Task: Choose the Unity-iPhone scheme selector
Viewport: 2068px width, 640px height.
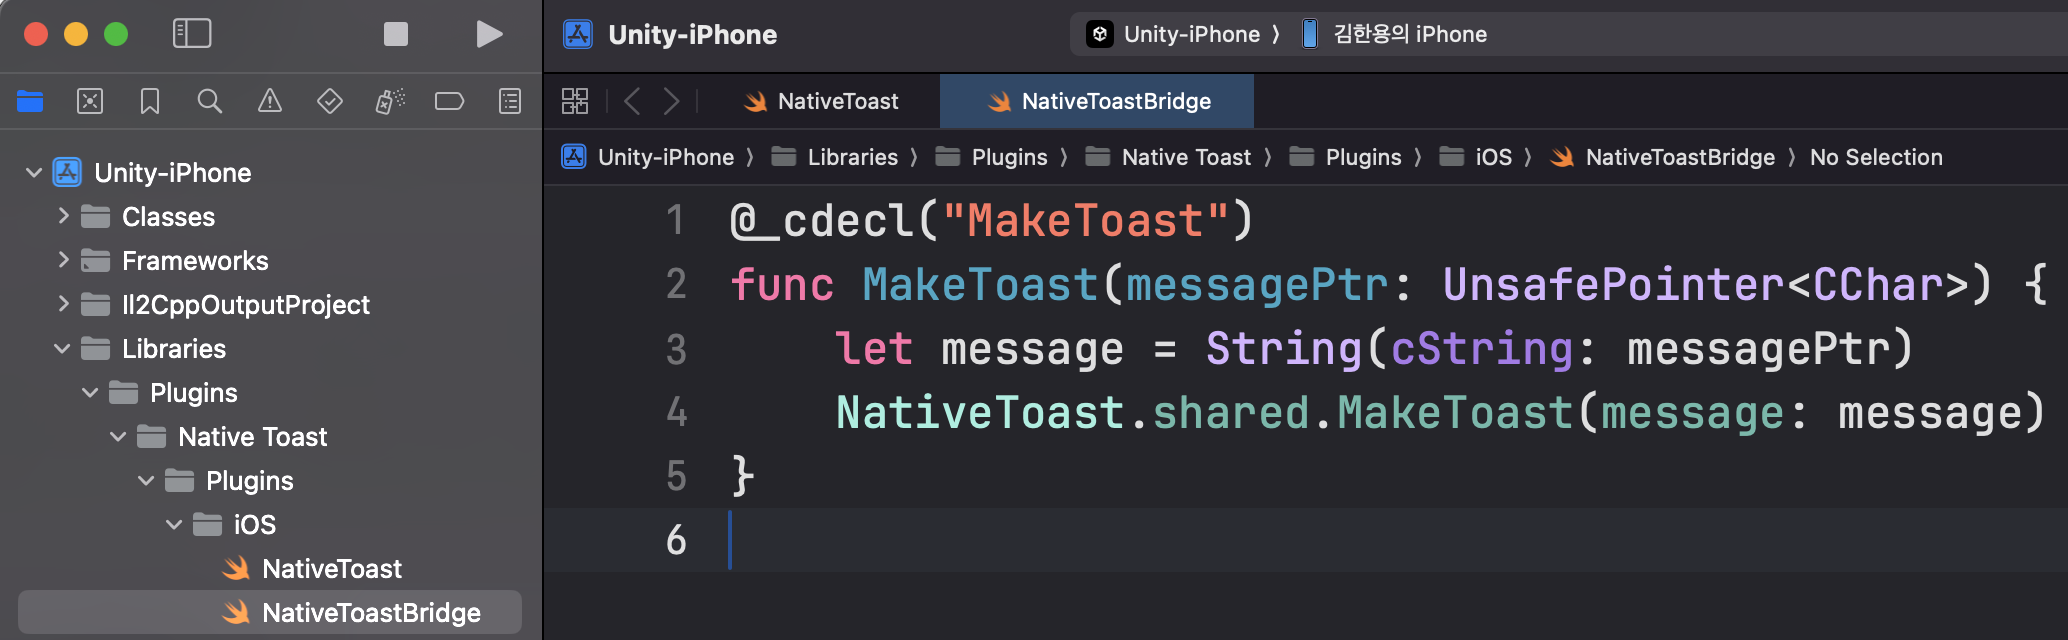Action: (1174, 34)
